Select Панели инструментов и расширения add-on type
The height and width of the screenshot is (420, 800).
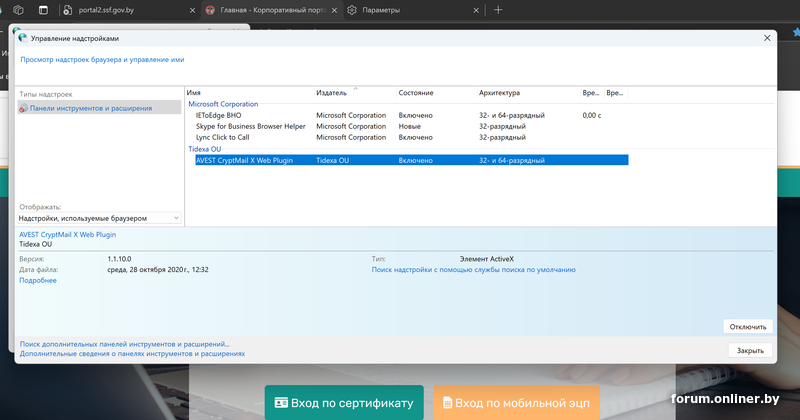(99, 108)
